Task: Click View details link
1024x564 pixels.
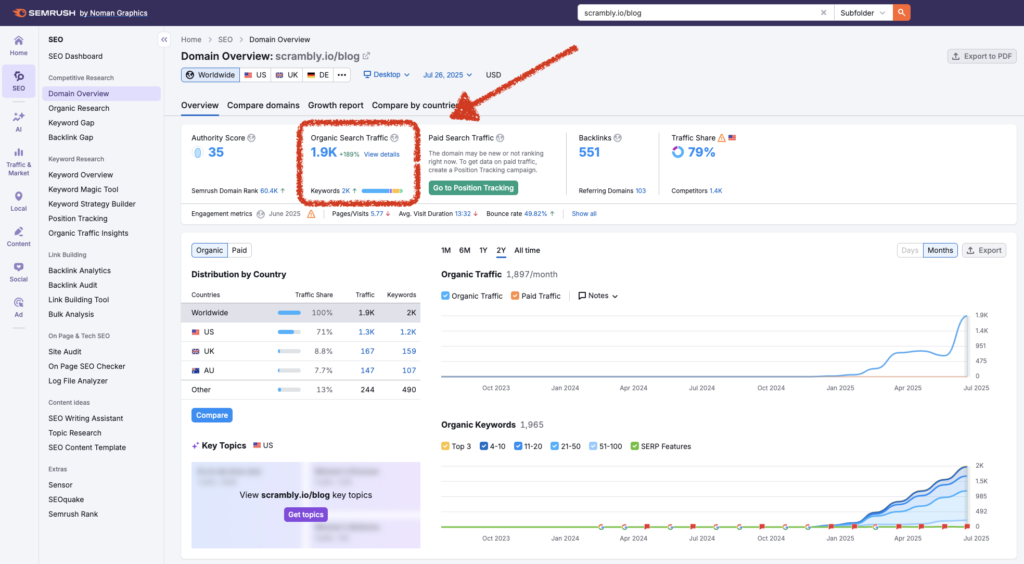Action: (381, 155)
